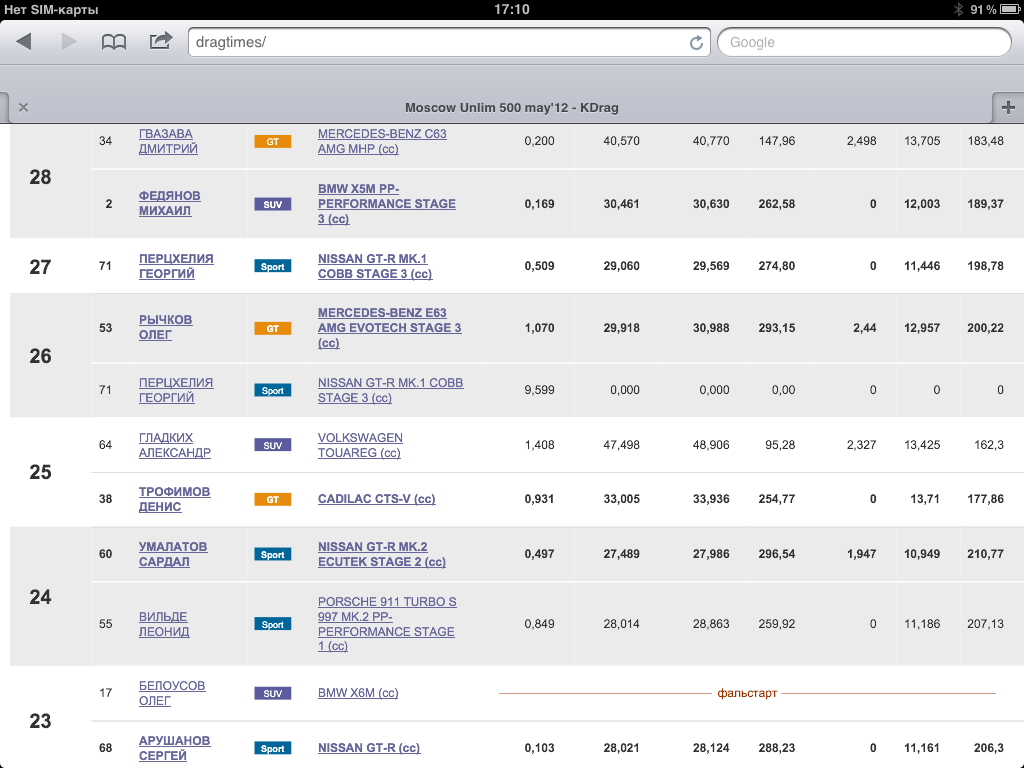Image resolution: width=1024 pixels, height=768 pixels.
Task: Open racer РЫЧКОВ ОЛЕГ profile
Action: [165, 327]
